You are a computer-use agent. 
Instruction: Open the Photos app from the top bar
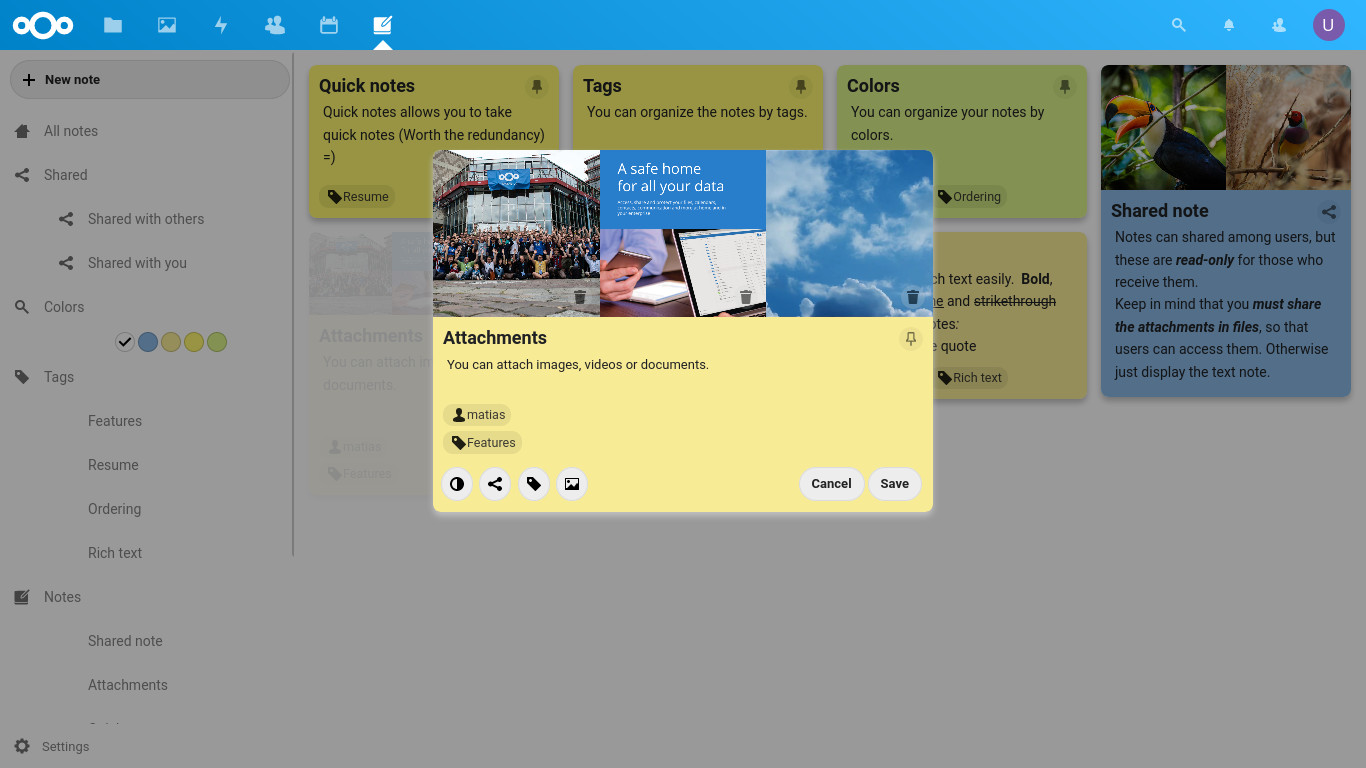click(167, 25)
